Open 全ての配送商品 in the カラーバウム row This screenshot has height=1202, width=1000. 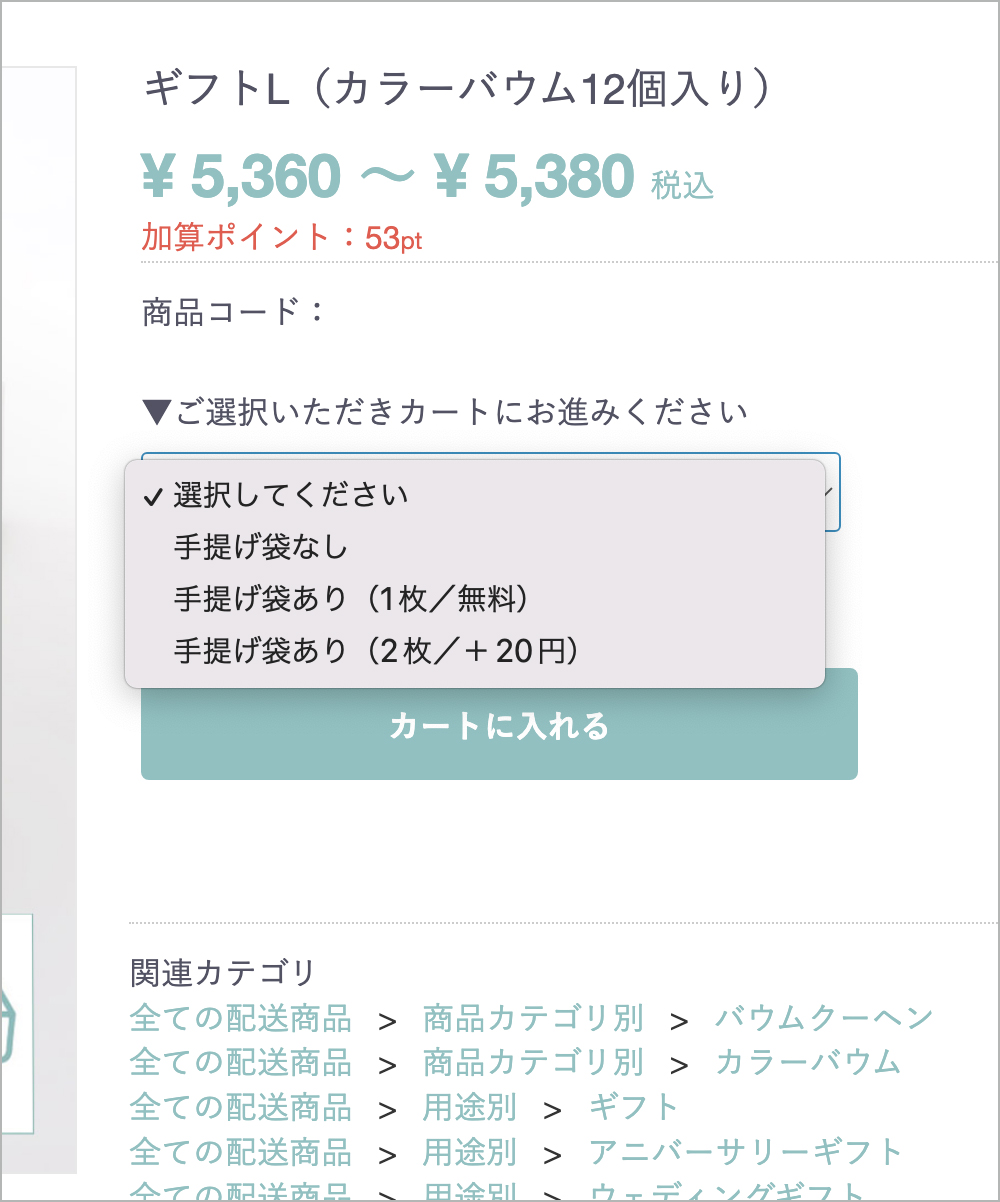[241, 1062]
